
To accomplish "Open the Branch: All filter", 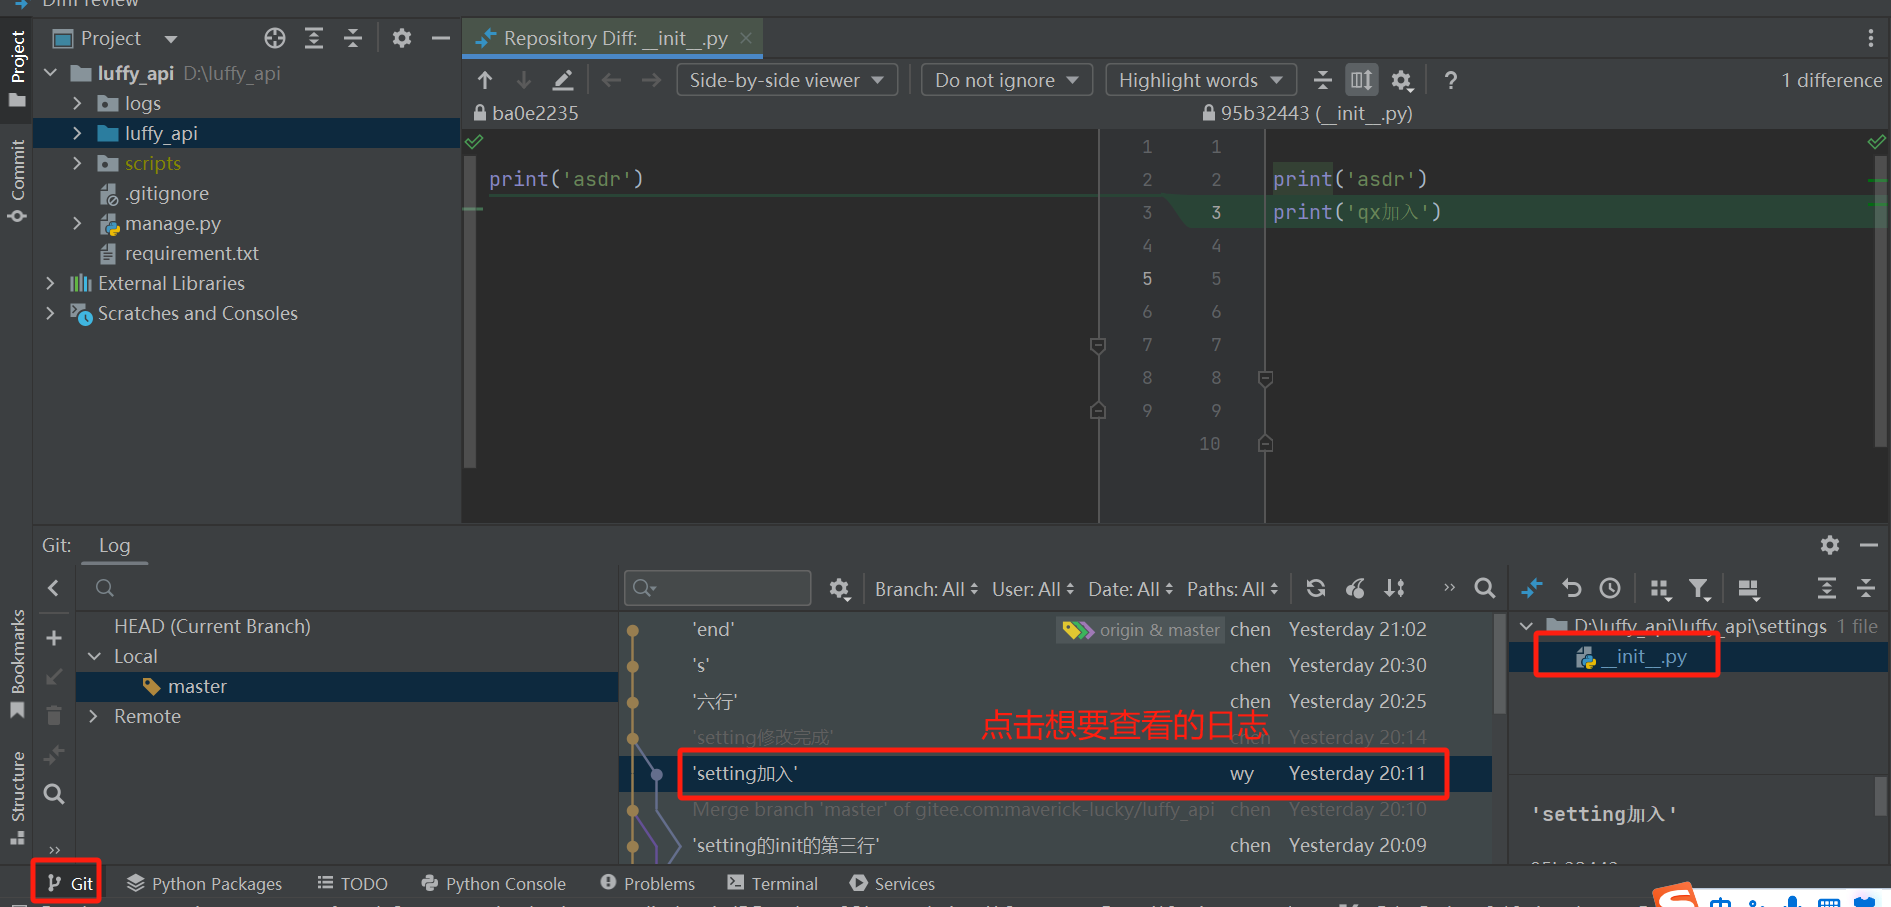I will 926,589.
